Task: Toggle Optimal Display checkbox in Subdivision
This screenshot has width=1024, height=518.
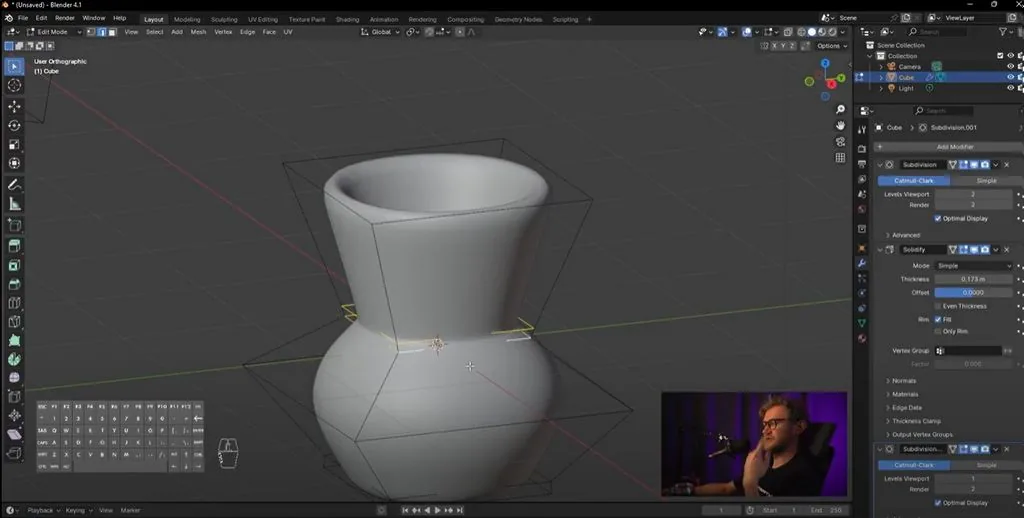Action: (938, 218)
